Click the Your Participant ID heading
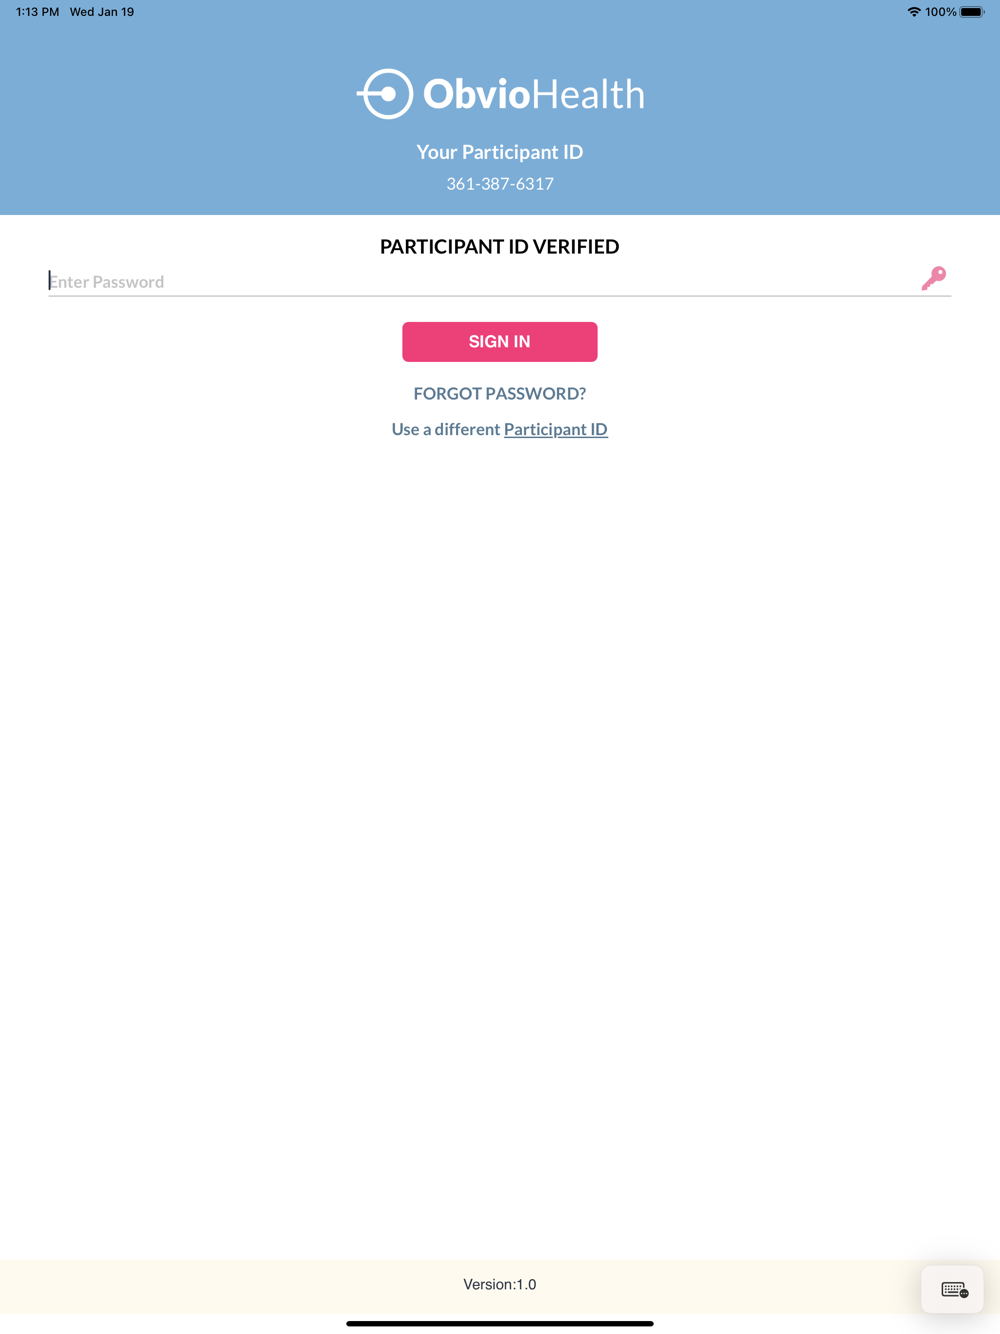 500,152
